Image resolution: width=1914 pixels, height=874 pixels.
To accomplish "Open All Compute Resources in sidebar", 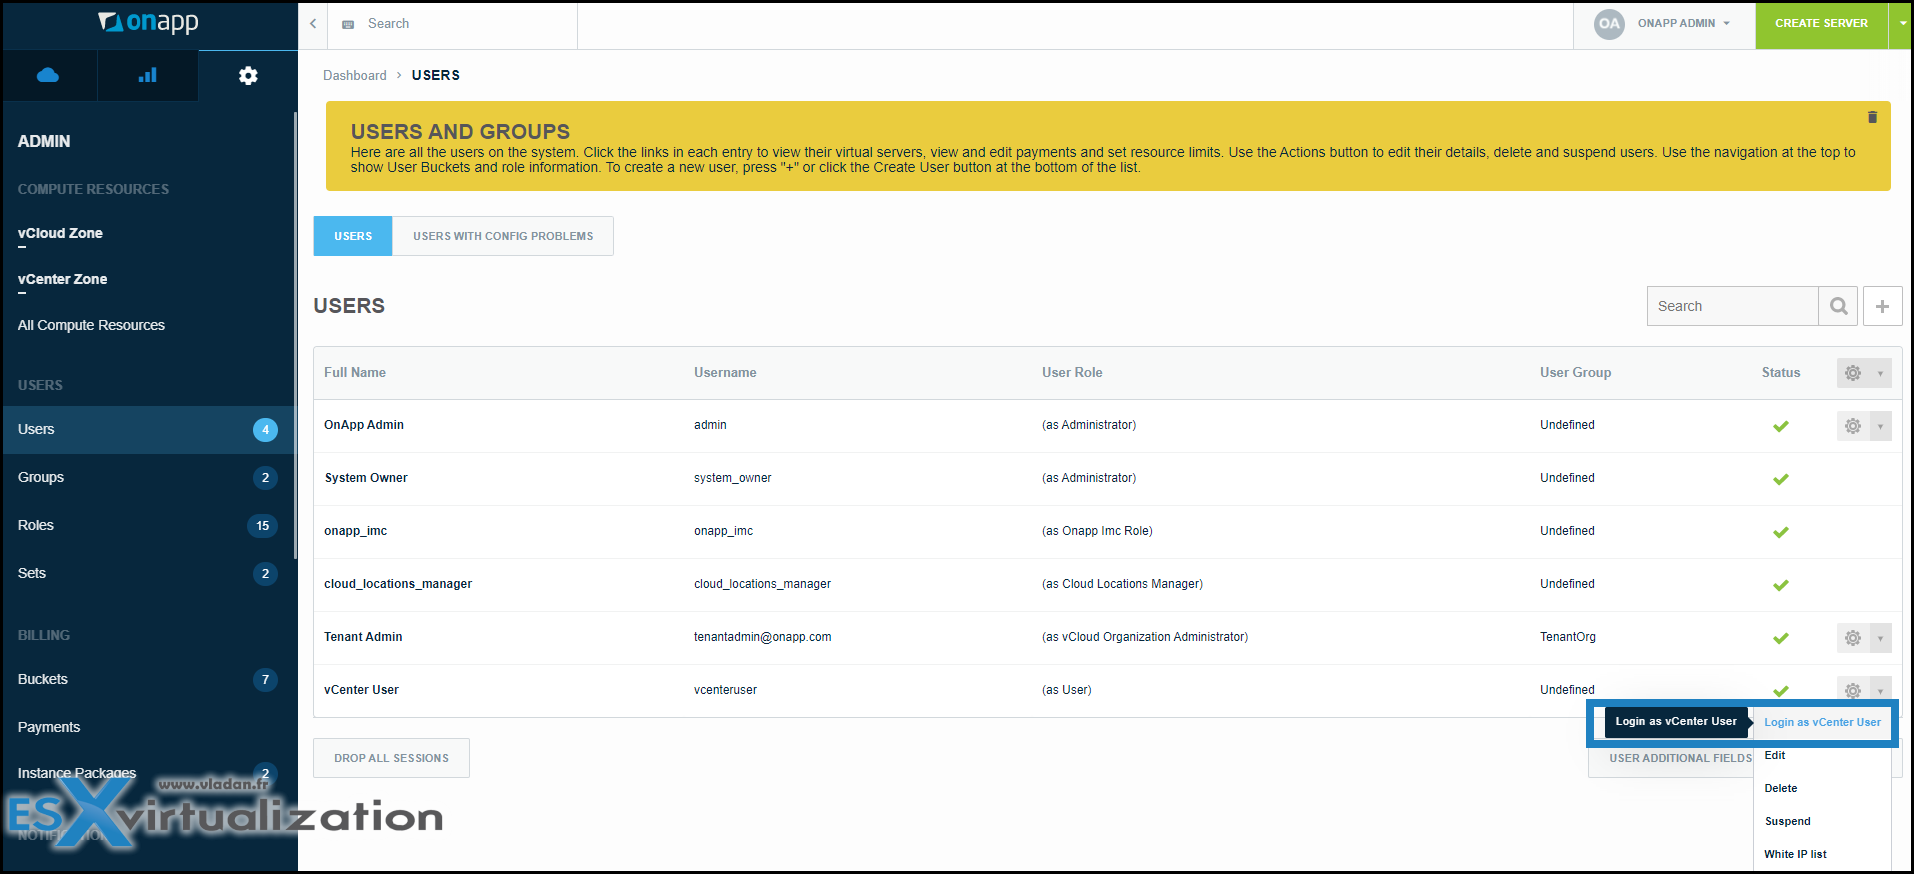I will (91, 325).
